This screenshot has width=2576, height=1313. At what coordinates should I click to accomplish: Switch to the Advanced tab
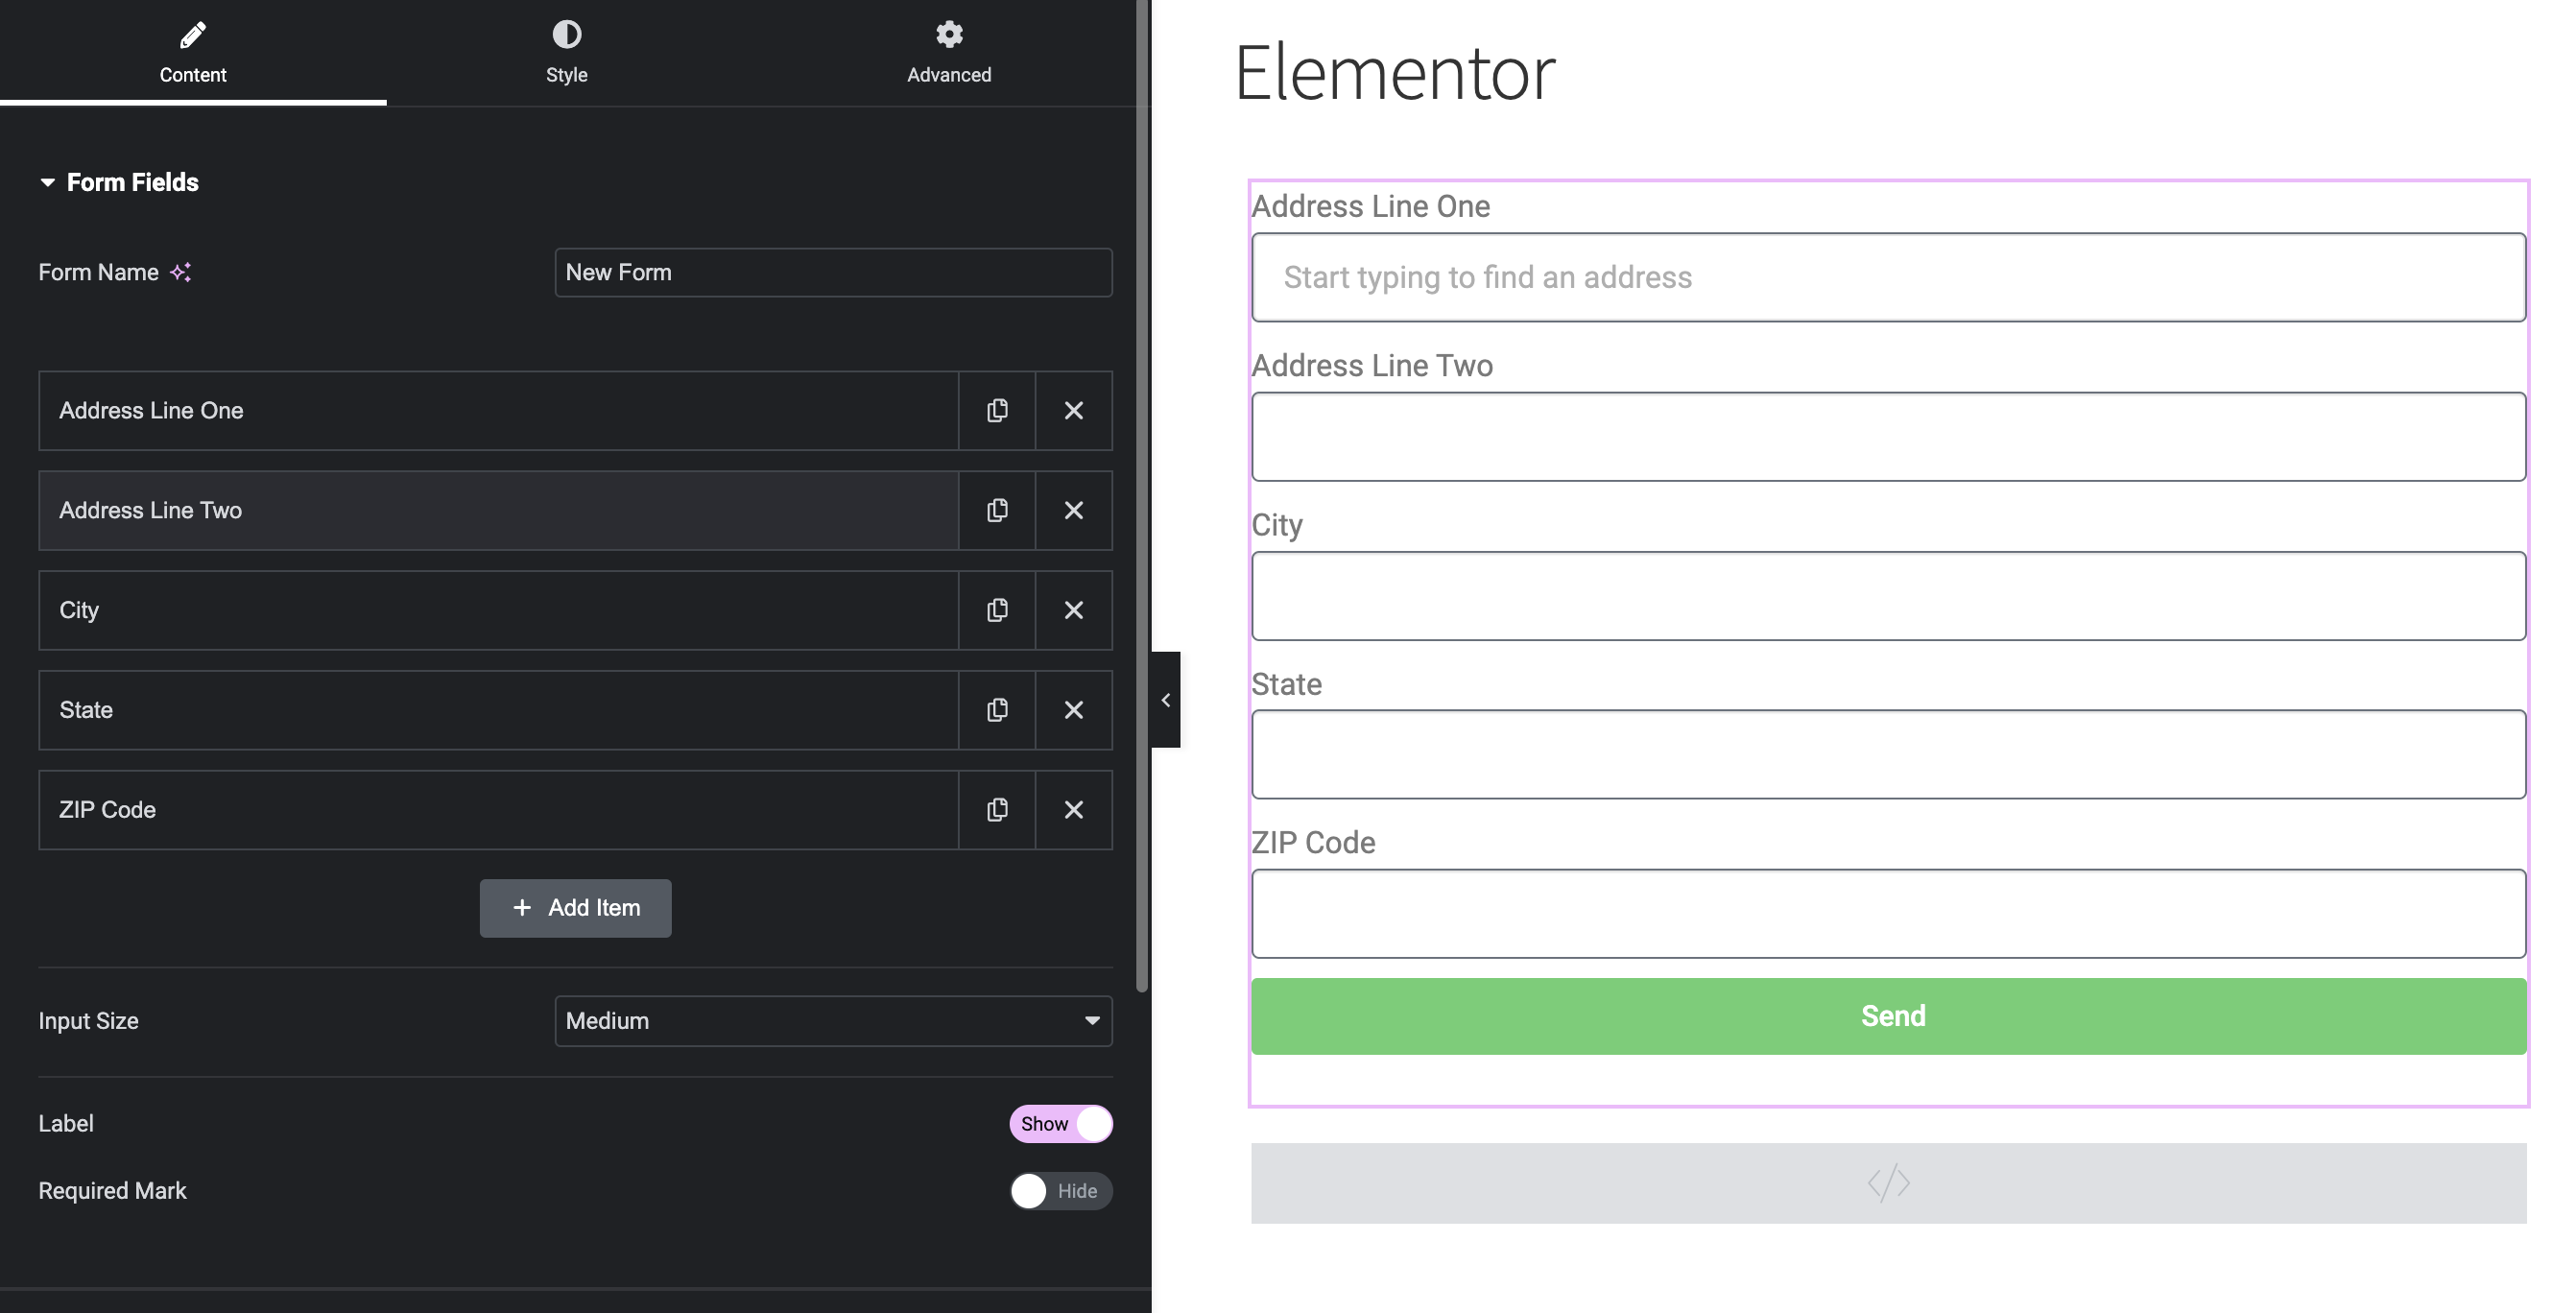coord(948,52)
